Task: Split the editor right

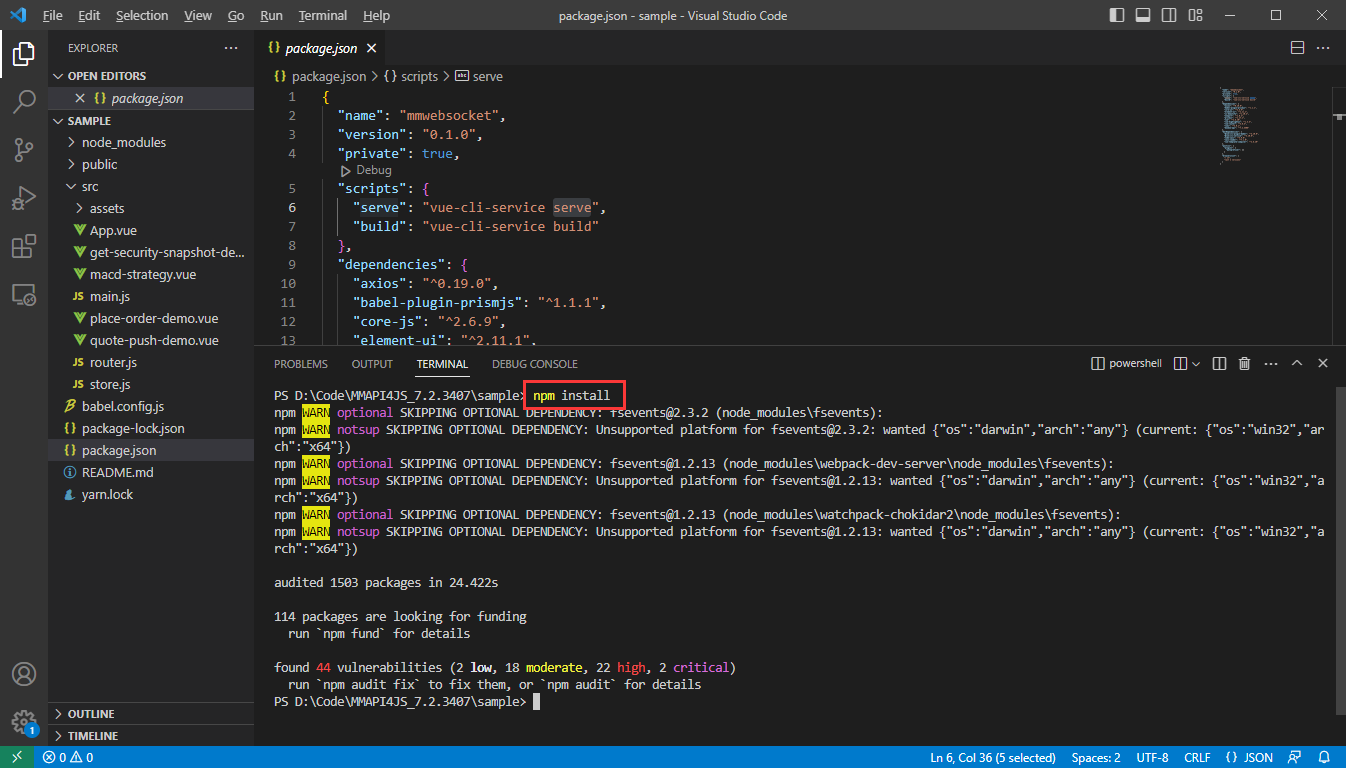Action: [x=1297, y=48]
